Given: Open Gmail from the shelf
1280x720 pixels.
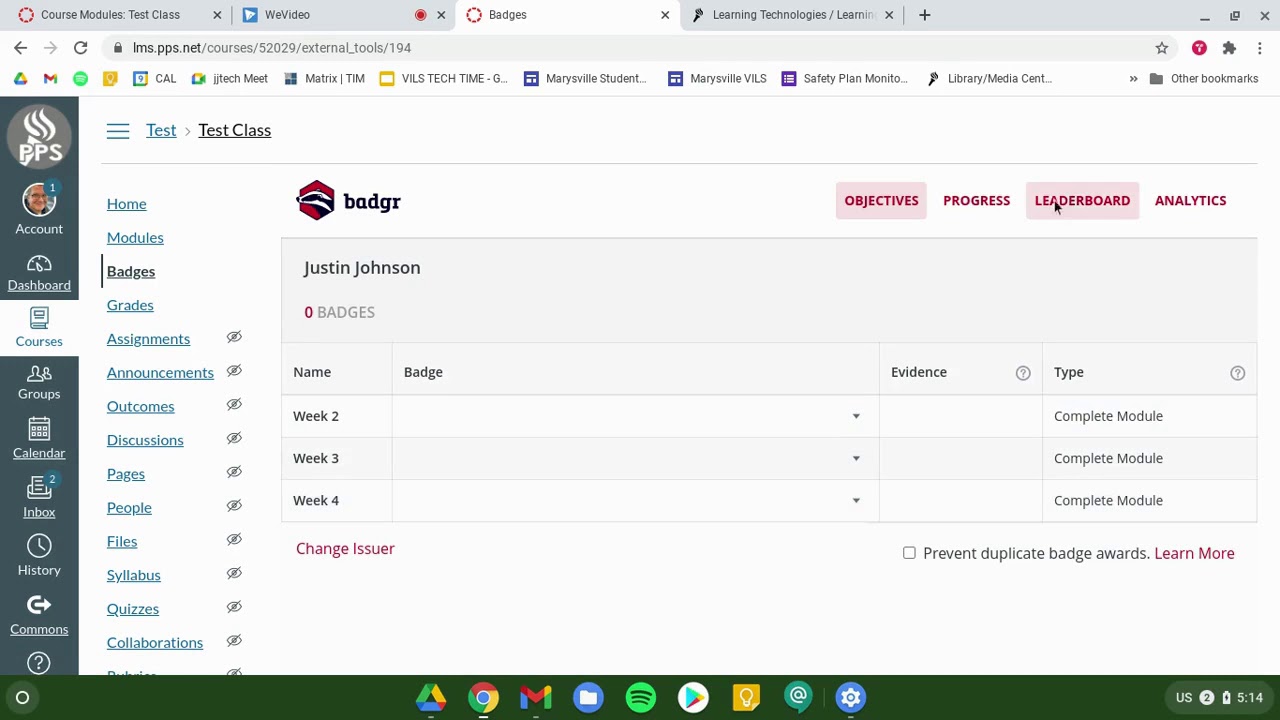Looking at the screenshot, I should pyautogui.click(x=536, y=697).
